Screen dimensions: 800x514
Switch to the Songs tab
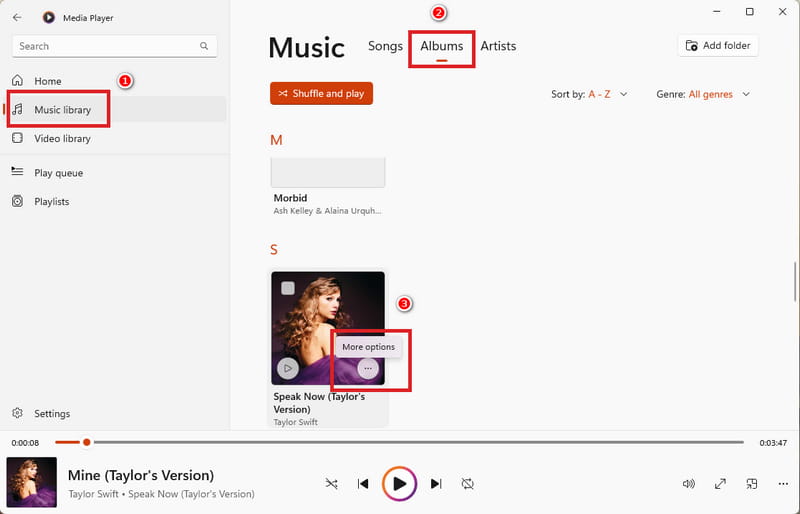(385, 46)
